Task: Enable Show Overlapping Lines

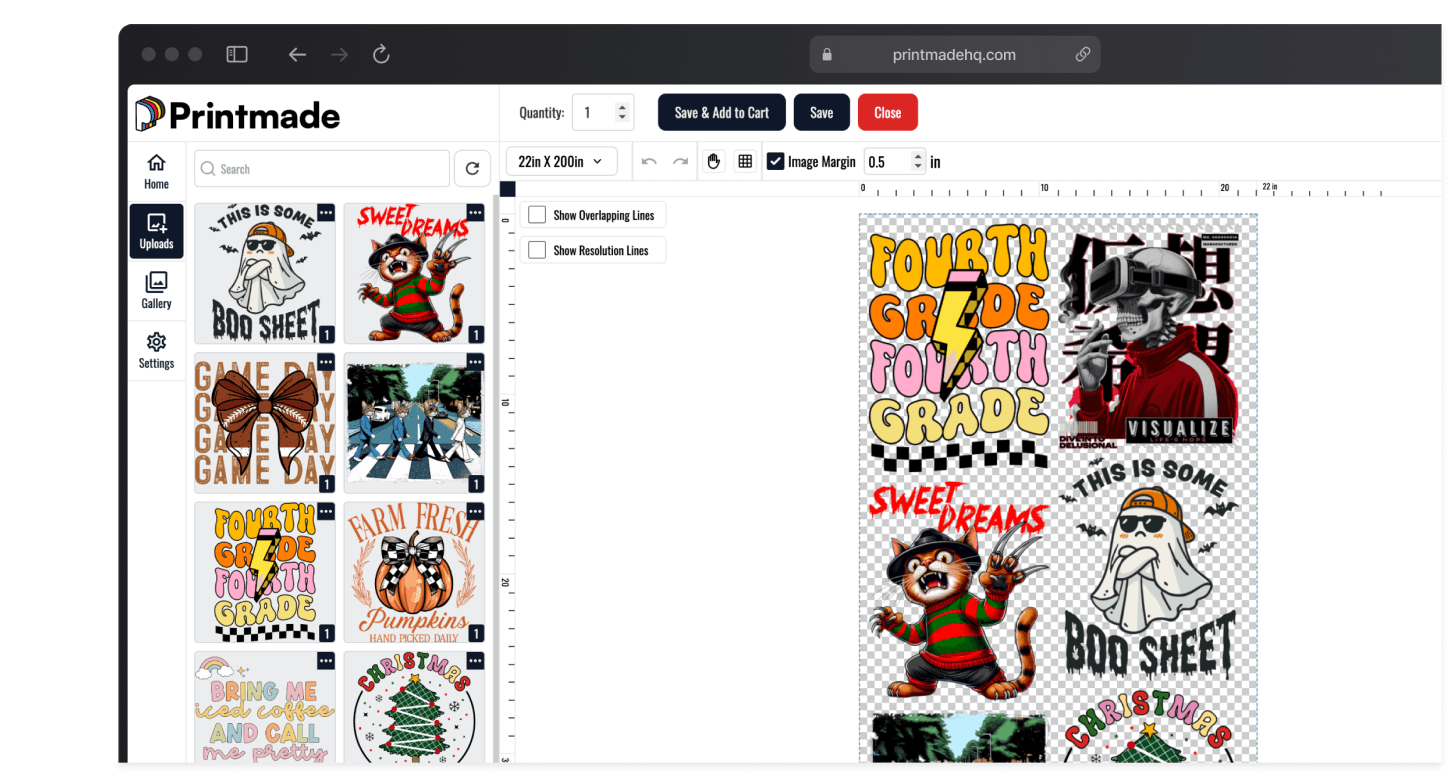Action: coord(537,215)
